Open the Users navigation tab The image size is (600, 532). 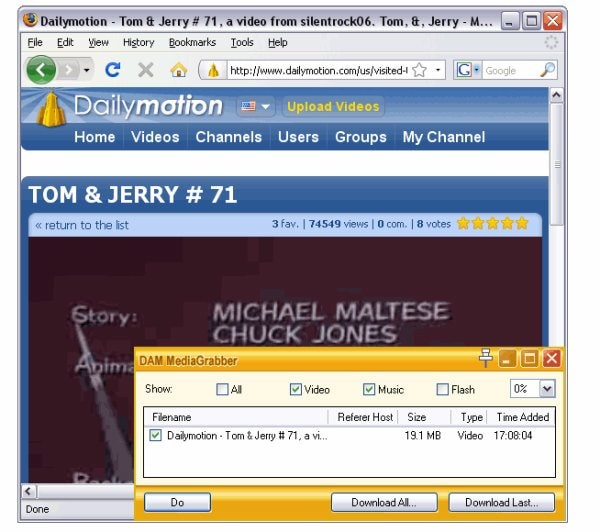click(x=298, y=137)
